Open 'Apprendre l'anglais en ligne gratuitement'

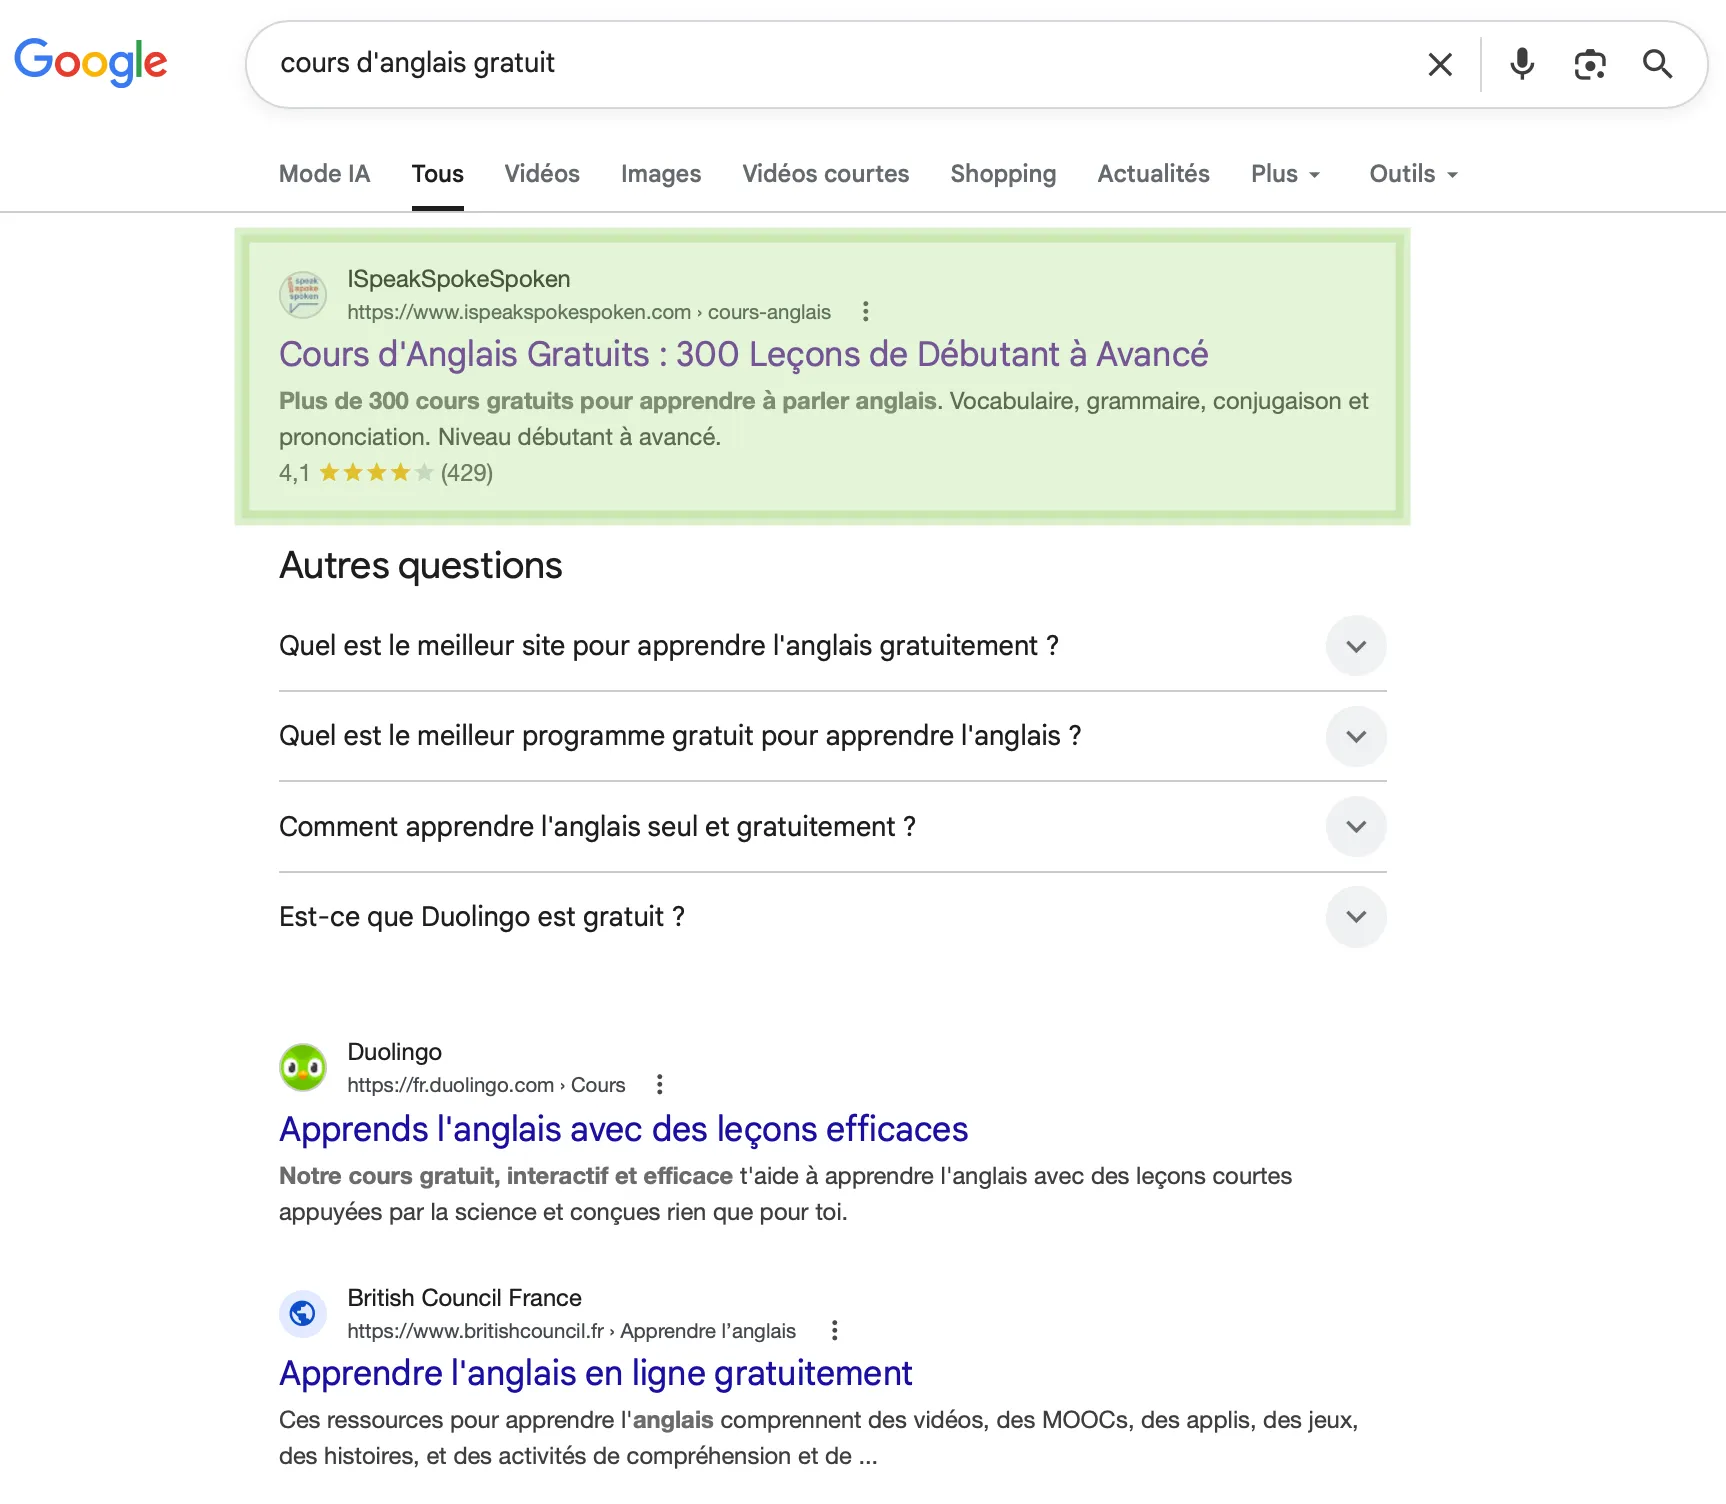(595, 1373)
